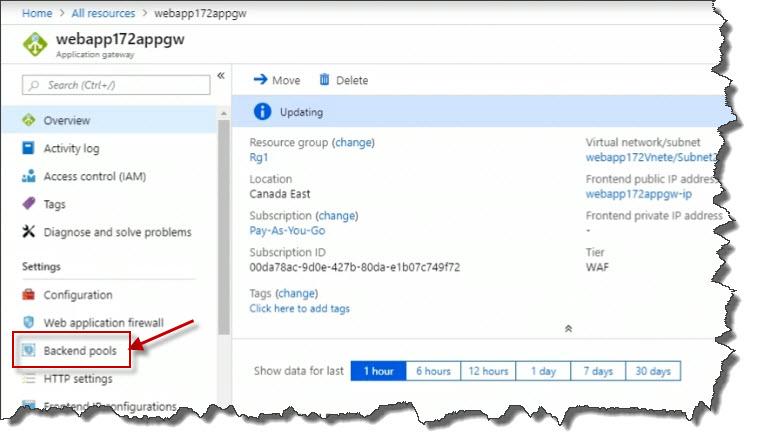Click the Backend pools icon
Viewport: 758px width, 446px height.
click(29, 350)
